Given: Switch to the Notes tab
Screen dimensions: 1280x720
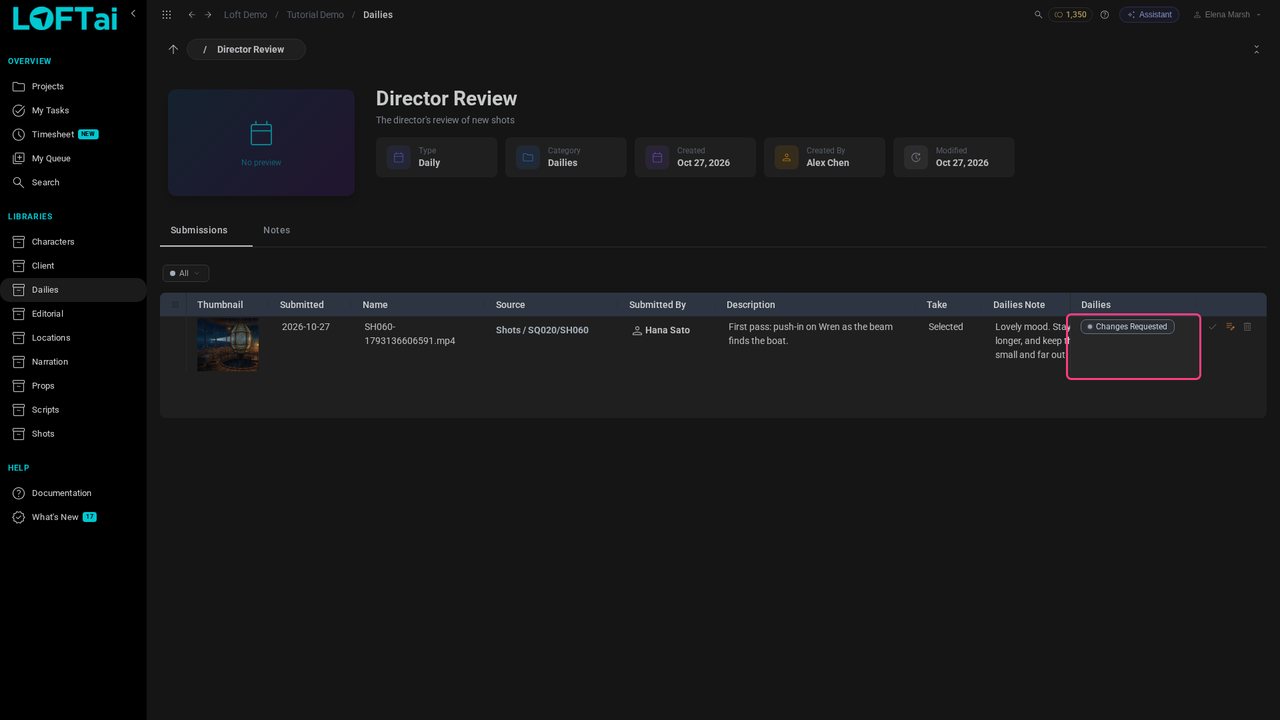Looking at the screenshot, I should [277, 230].
